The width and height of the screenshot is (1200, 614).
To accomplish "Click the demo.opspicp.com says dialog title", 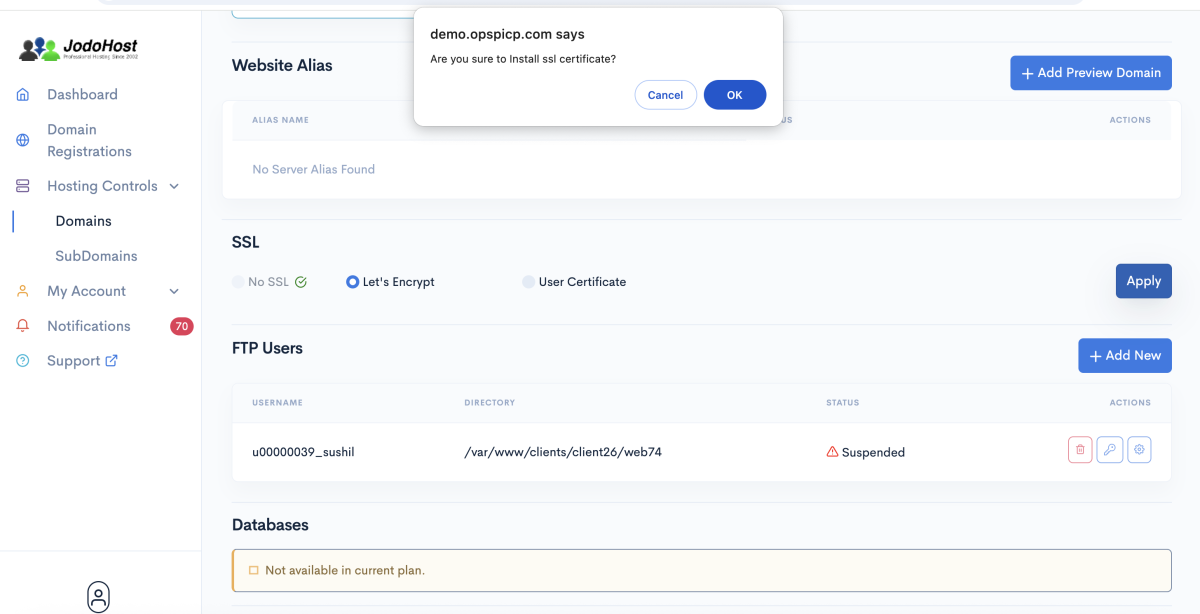I will click(507, 34).
